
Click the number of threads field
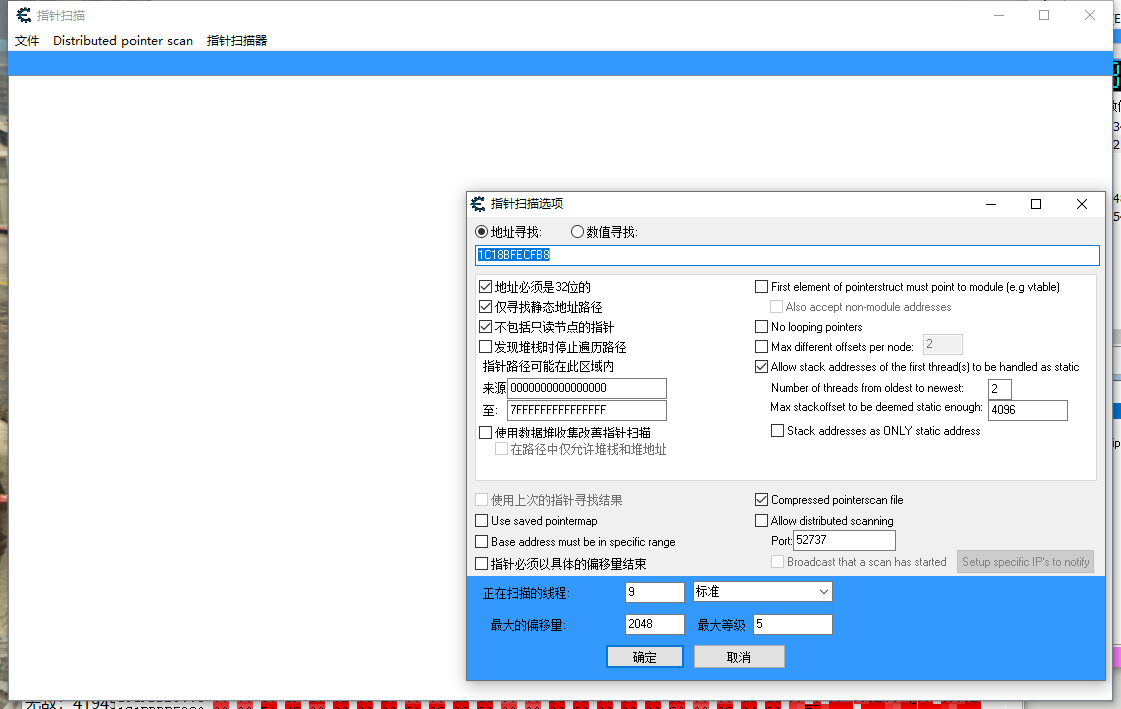pyautogui.click(x=999, y=389)
